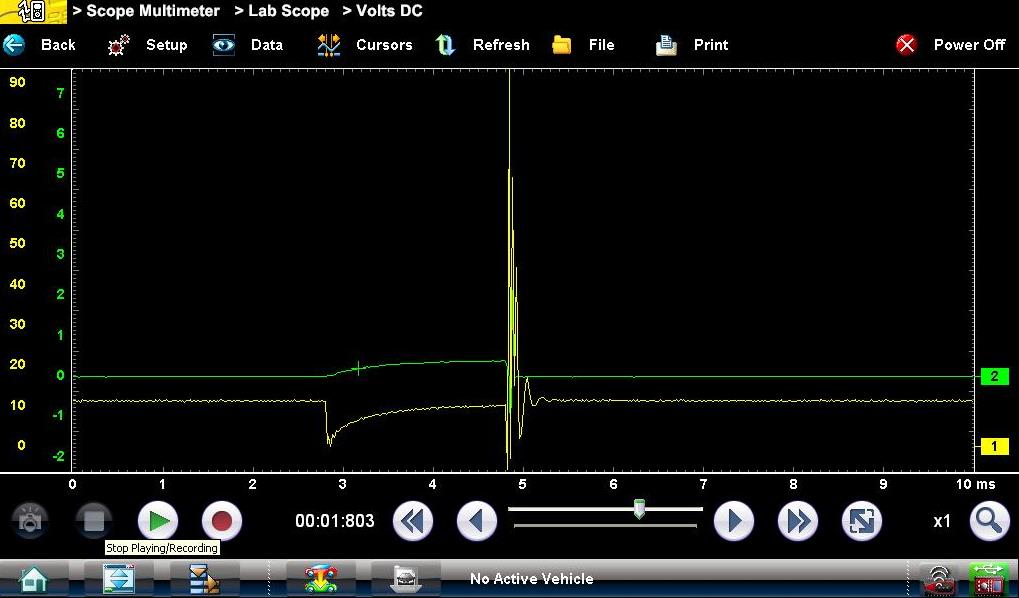The height and width of the screenshot is (598, 1019).
Task: Skip forward with the double-right arrow button
Action: pyautogui.click(x=798, y=521)
